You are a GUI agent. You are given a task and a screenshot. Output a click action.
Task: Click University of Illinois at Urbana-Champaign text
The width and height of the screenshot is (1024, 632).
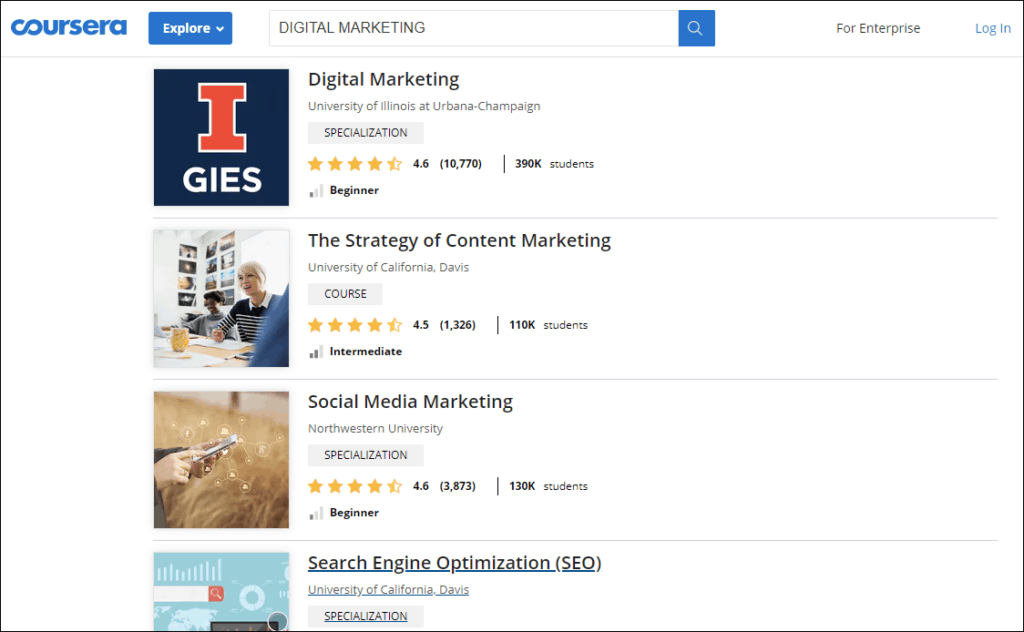coord(424,106)
